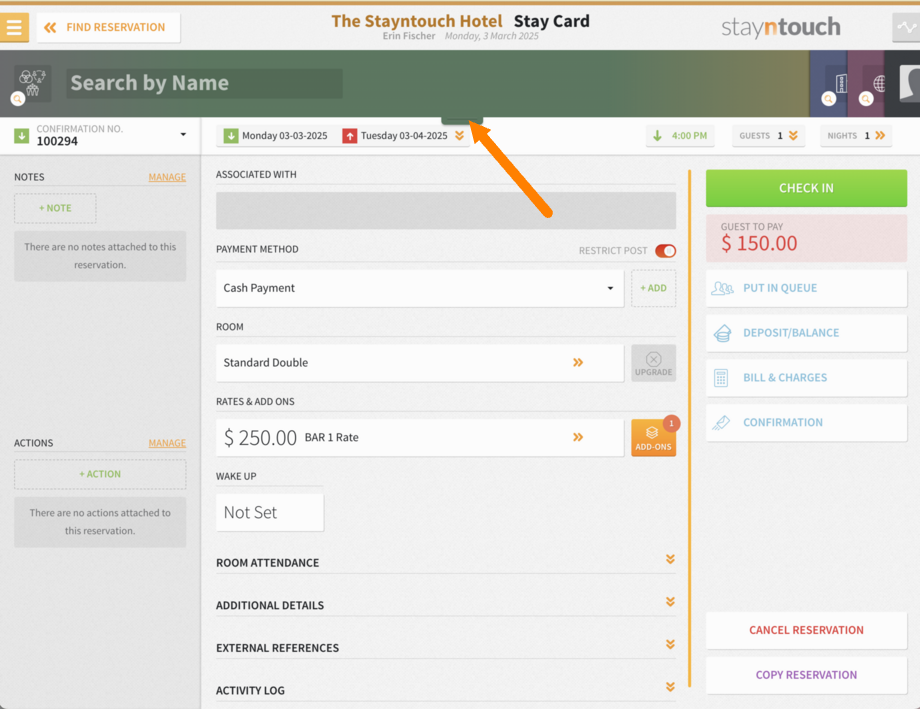920x709 pixels.
Task: Click the guest group search icon
Action: click(x=32, y=83)
